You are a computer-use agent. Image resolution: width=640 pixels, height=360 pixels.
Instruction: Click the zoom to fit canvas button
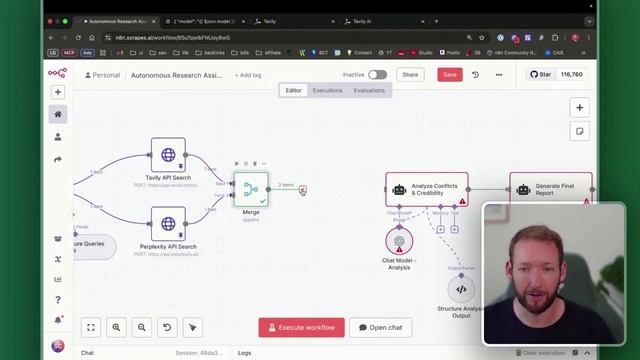(x=91, y=327)
